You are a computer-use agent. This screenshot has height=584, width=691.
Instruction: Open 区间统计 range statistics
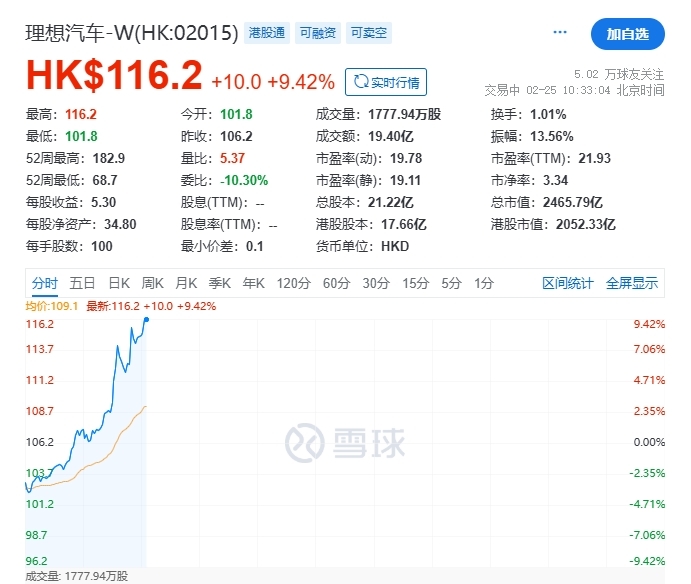(568, 283)
